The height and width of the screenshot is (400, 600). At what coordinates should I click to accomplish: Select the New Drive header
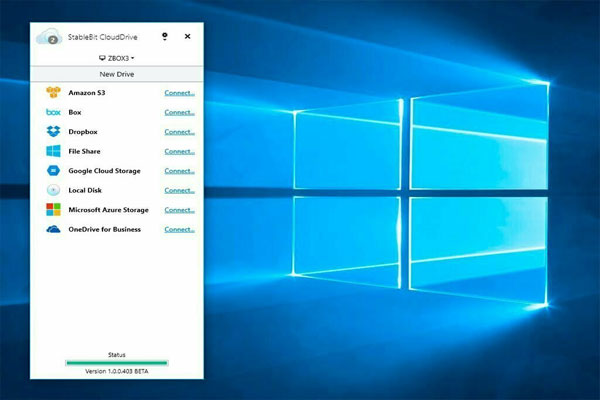point(117,74)
